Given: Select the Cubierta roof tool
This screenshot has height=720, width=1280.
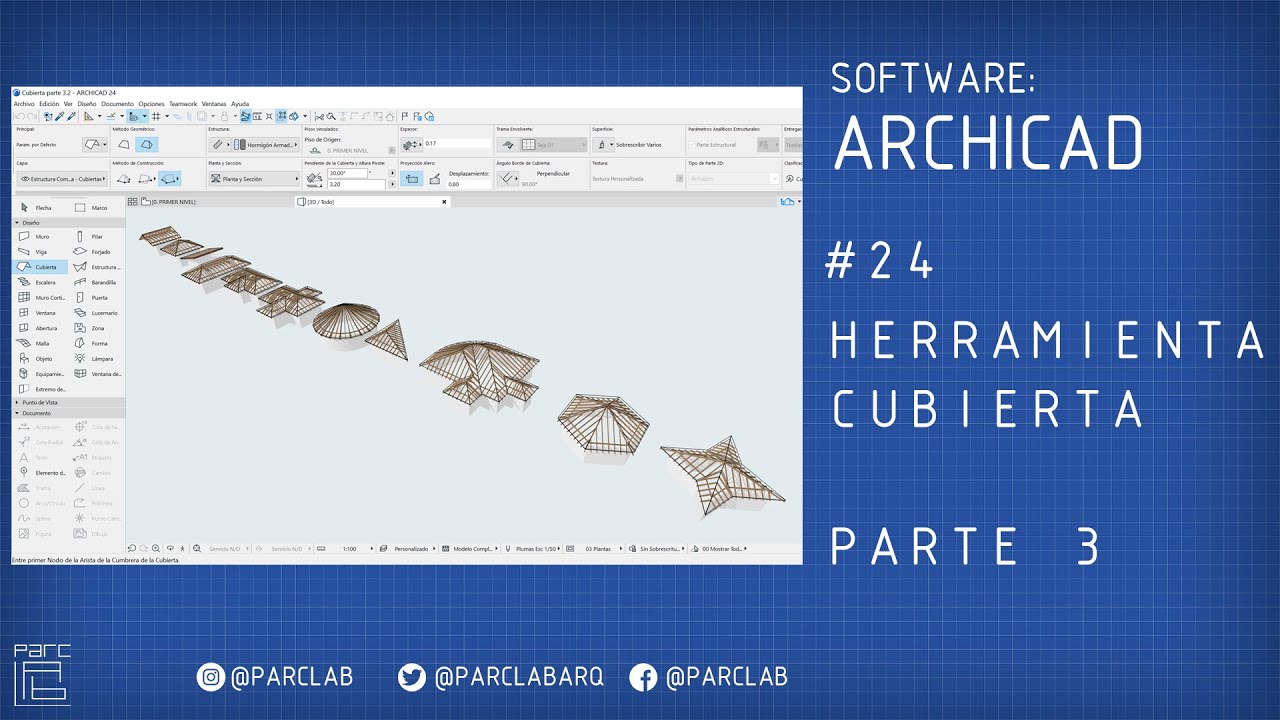Looking at the screenshot, I should click(40, 267).
